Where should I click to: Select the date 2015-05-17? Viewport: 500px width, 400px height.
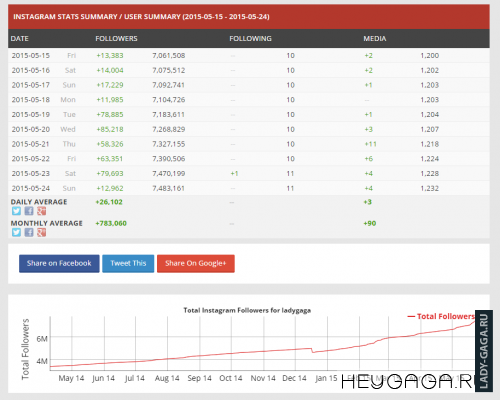(31, 85)
